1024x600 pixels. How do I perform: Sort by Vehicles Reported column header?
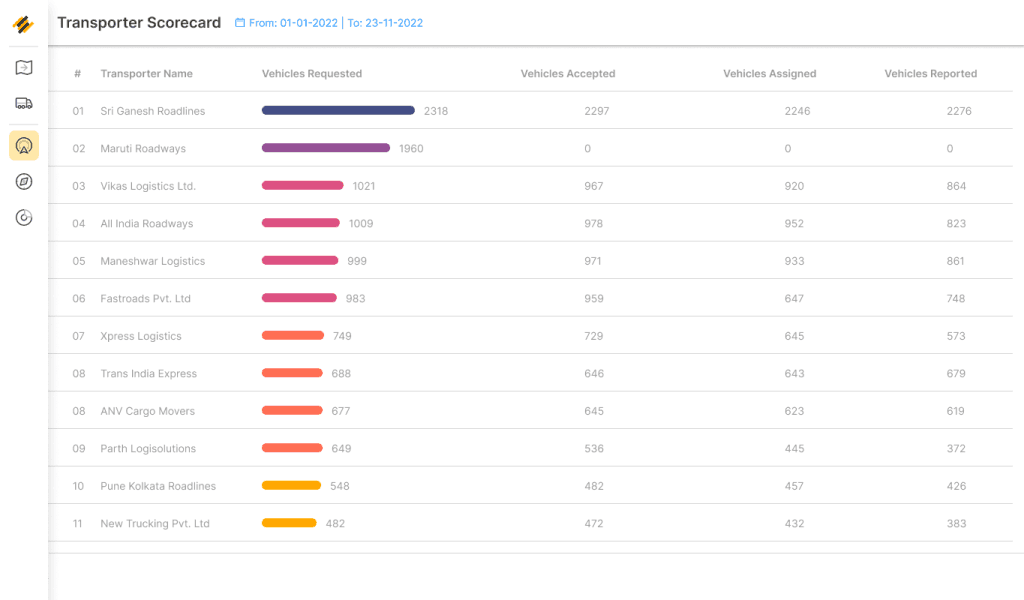click(931, 74)
